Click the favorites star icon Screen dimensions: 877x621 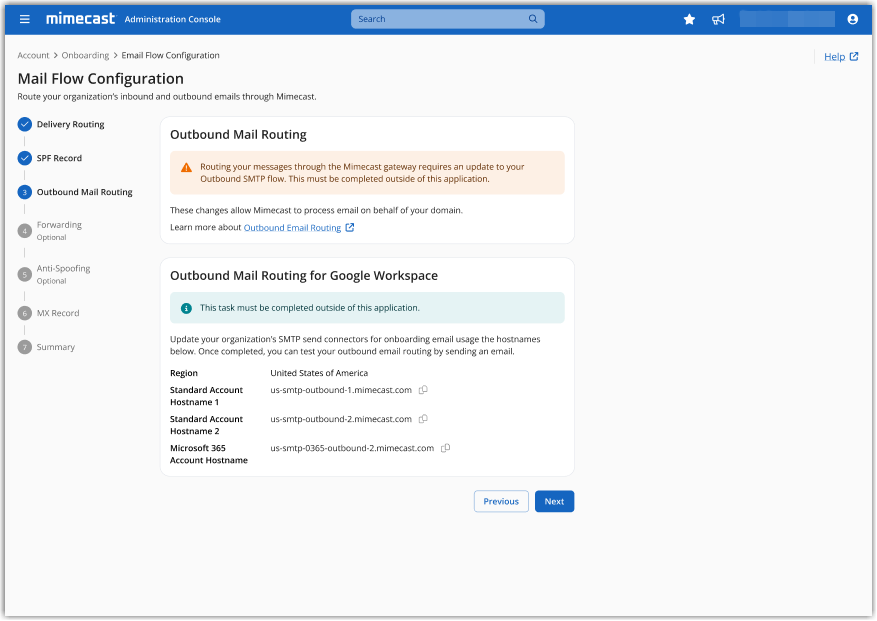(689, 19)
